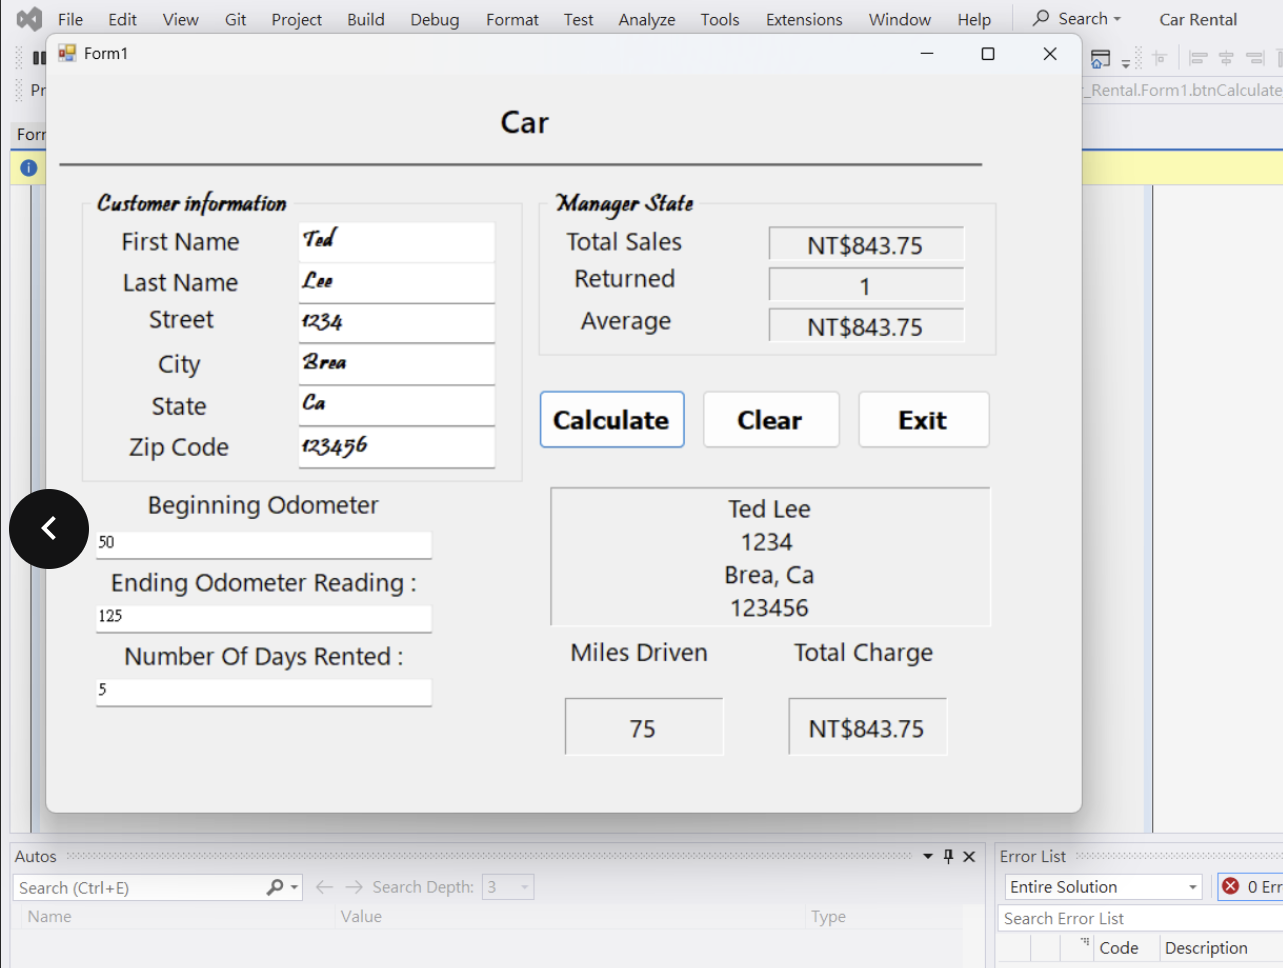Click the black back arrow circle
The image size is (1283, 968).
click(x=49, y=529)
